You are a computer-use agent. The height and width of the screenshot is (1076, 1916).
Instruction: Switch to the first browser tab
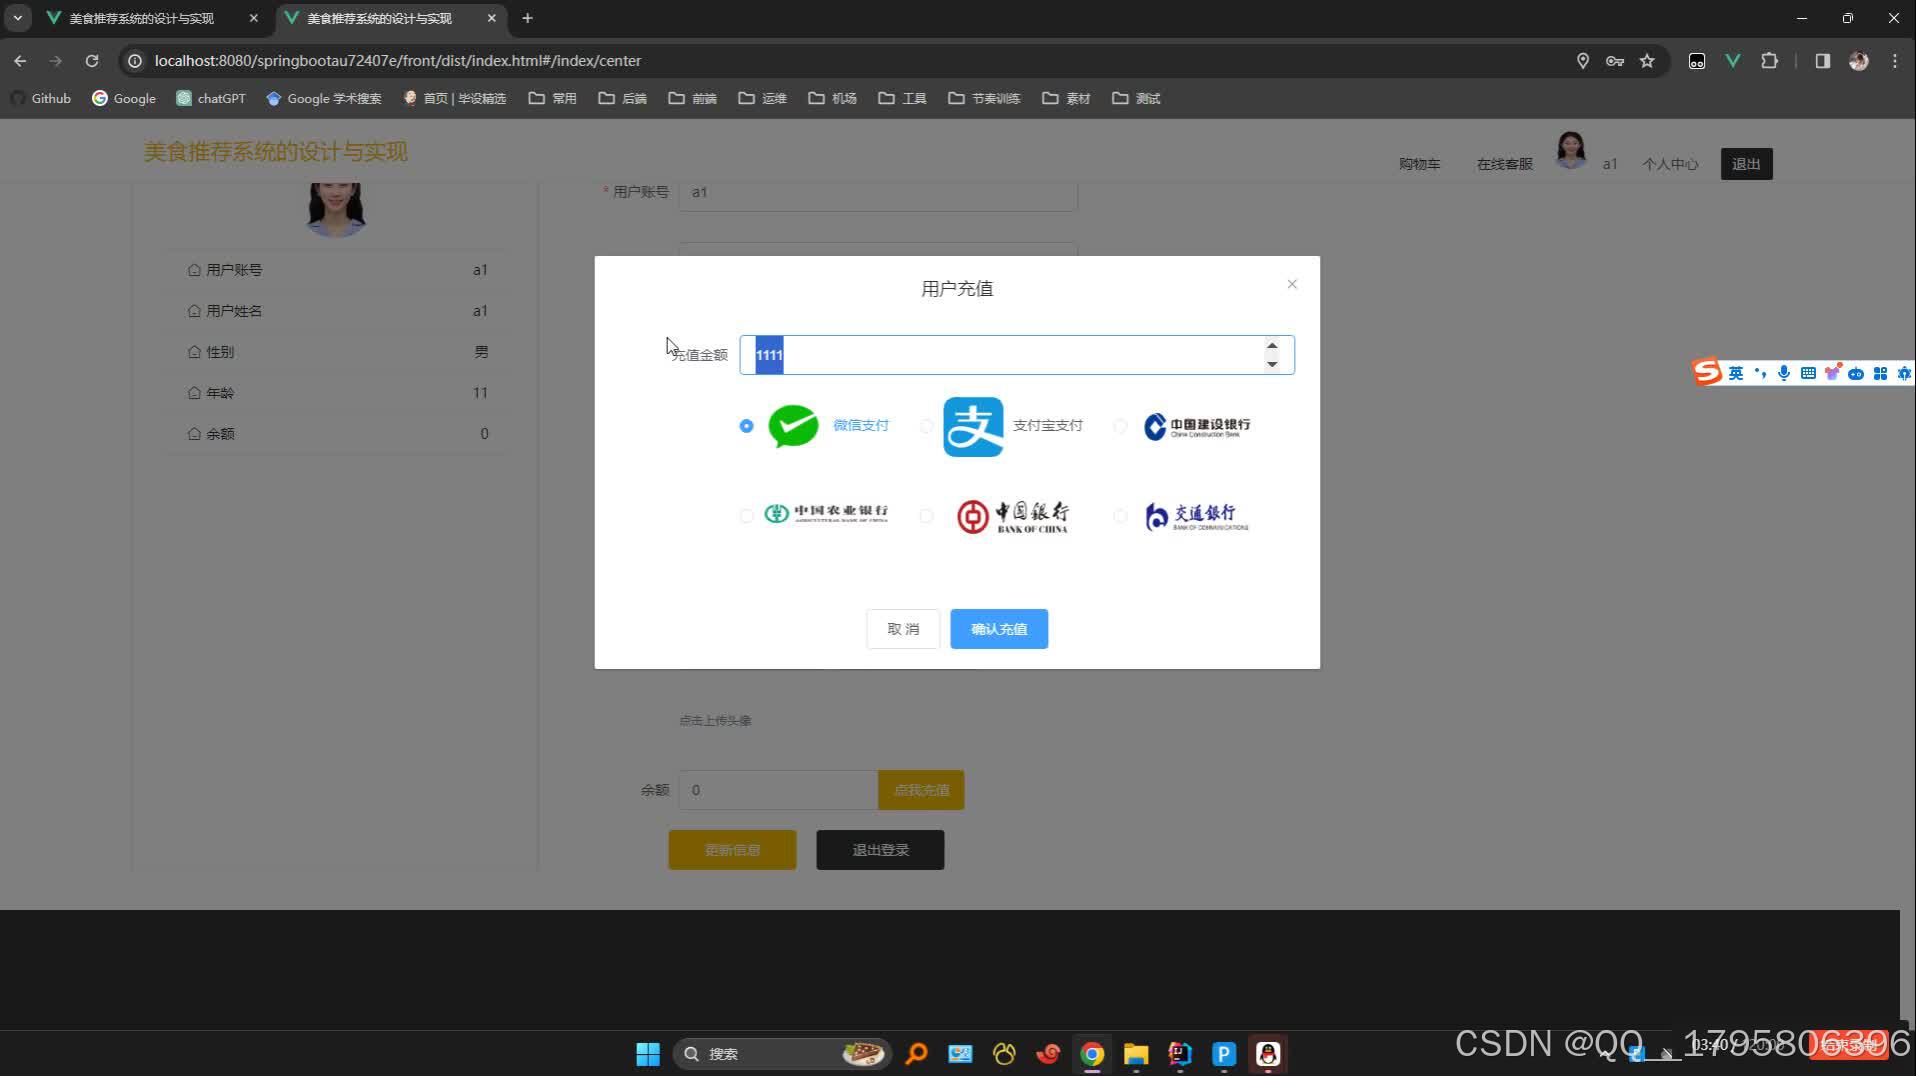coord(152,18)
